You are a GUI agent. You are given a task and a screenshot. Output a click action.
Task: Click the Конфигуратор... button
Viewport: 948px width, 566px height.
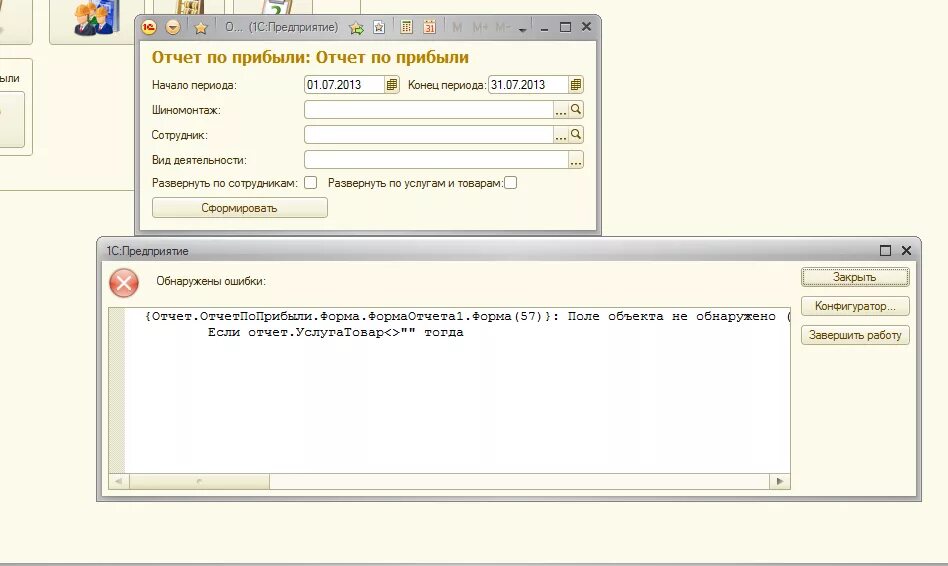[855, 306]
